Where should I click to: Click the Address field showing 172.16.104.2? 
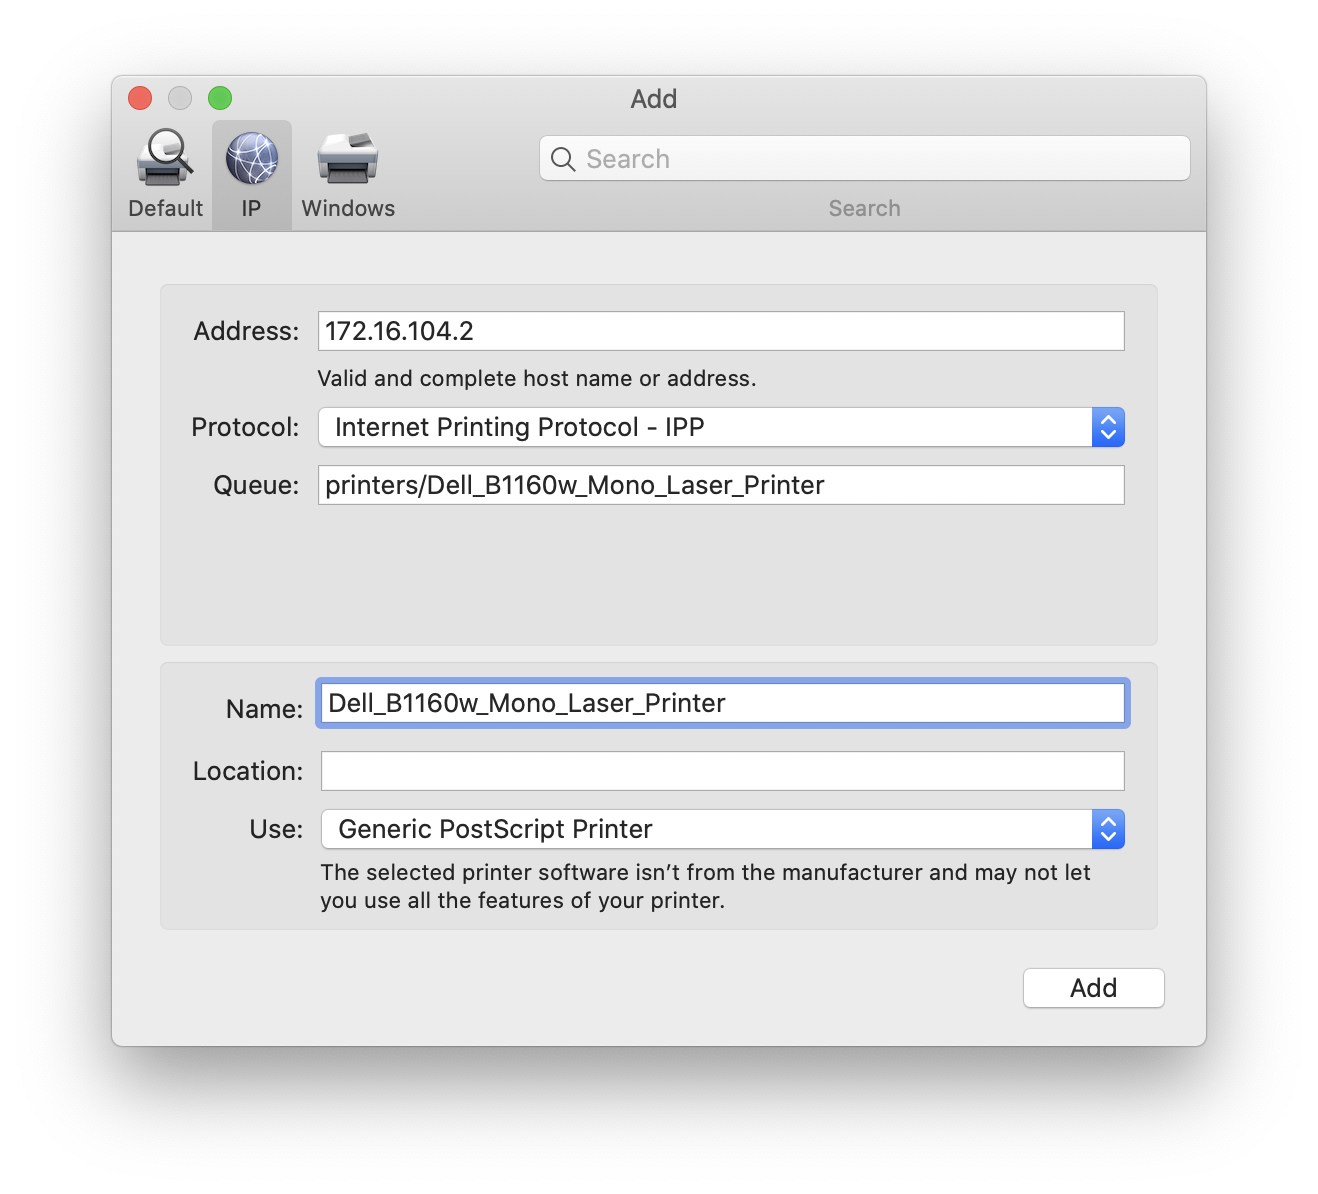pos(720,331)
